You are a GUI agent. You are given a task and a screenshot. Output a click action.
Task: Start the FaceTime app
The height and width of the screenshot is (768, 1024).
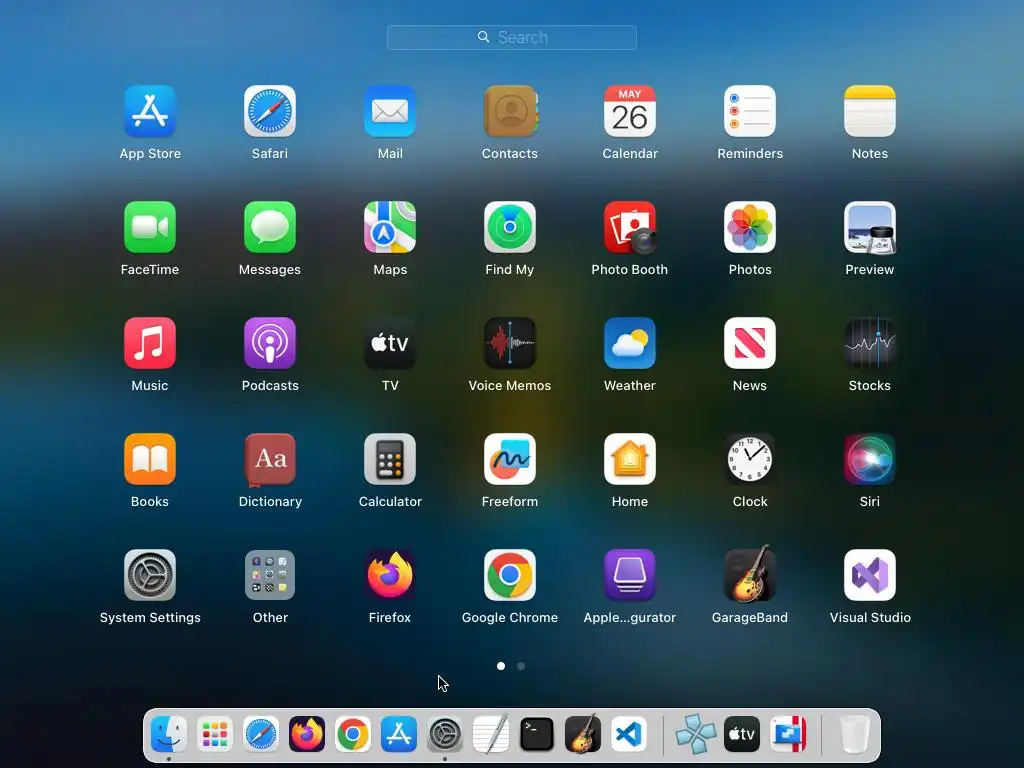tap(150, 227)
